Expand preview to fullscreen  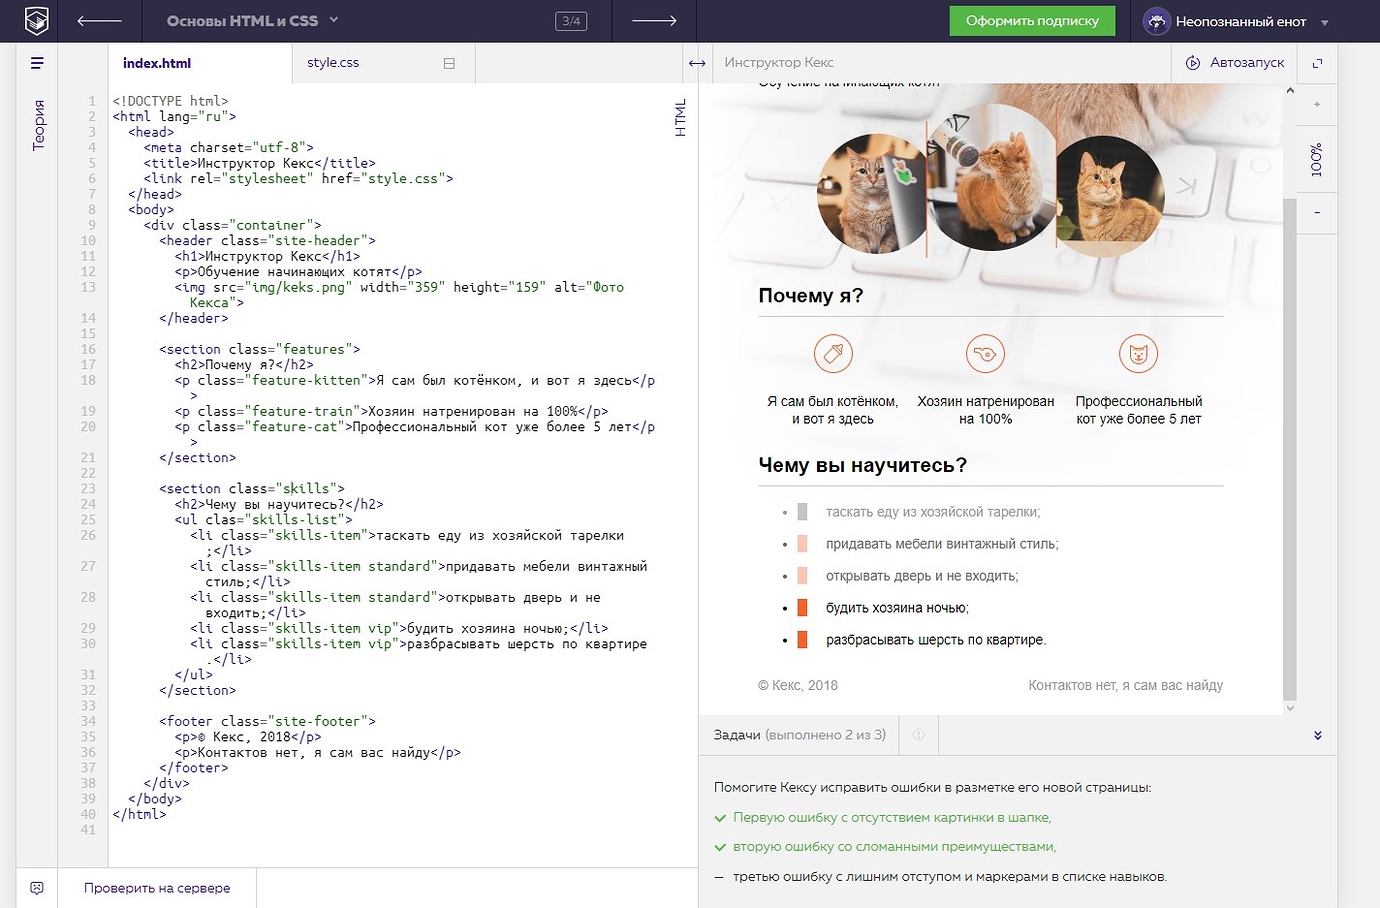[x=1317, y=63]
